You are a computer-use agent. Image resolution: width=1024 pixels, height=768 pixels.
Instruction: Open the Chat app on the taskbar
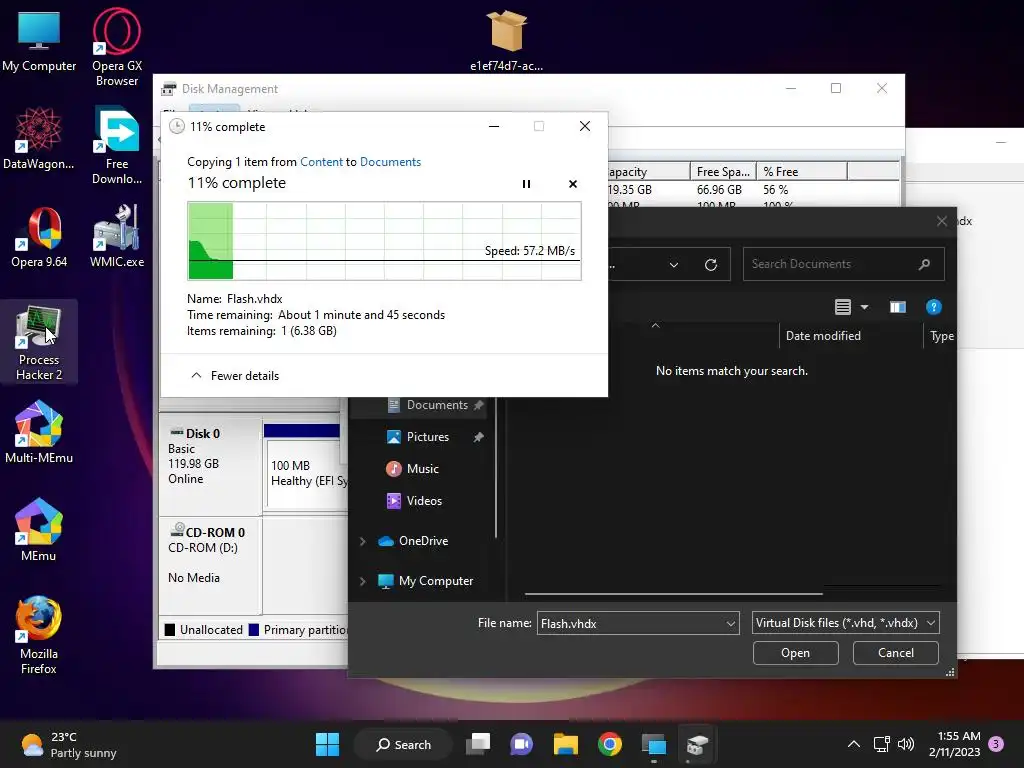click(522, 744)
